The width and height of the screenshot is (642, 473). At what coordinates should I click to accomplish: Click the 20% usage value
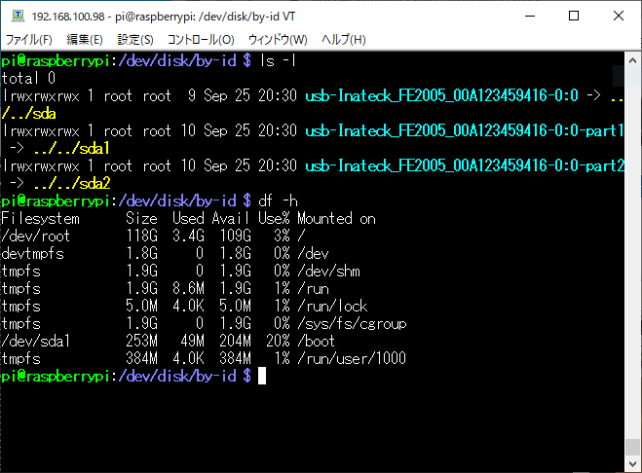(278, 341)
